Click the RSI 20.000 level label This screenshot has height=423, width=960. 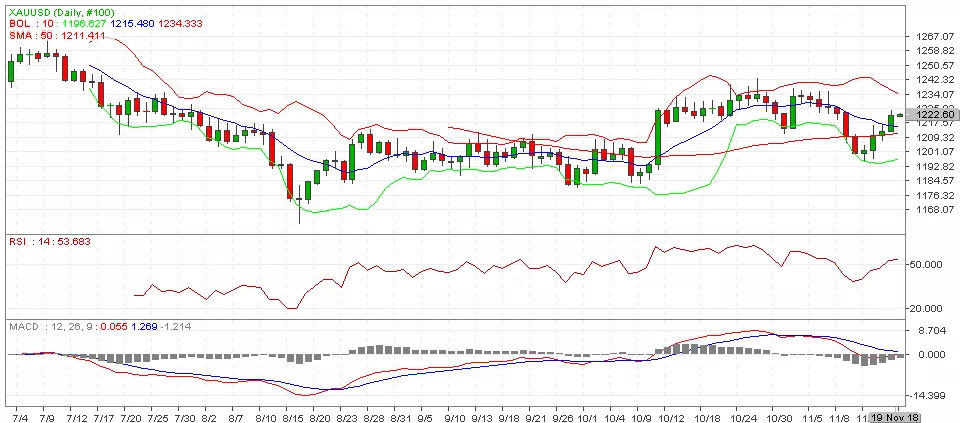coord(929,308)
